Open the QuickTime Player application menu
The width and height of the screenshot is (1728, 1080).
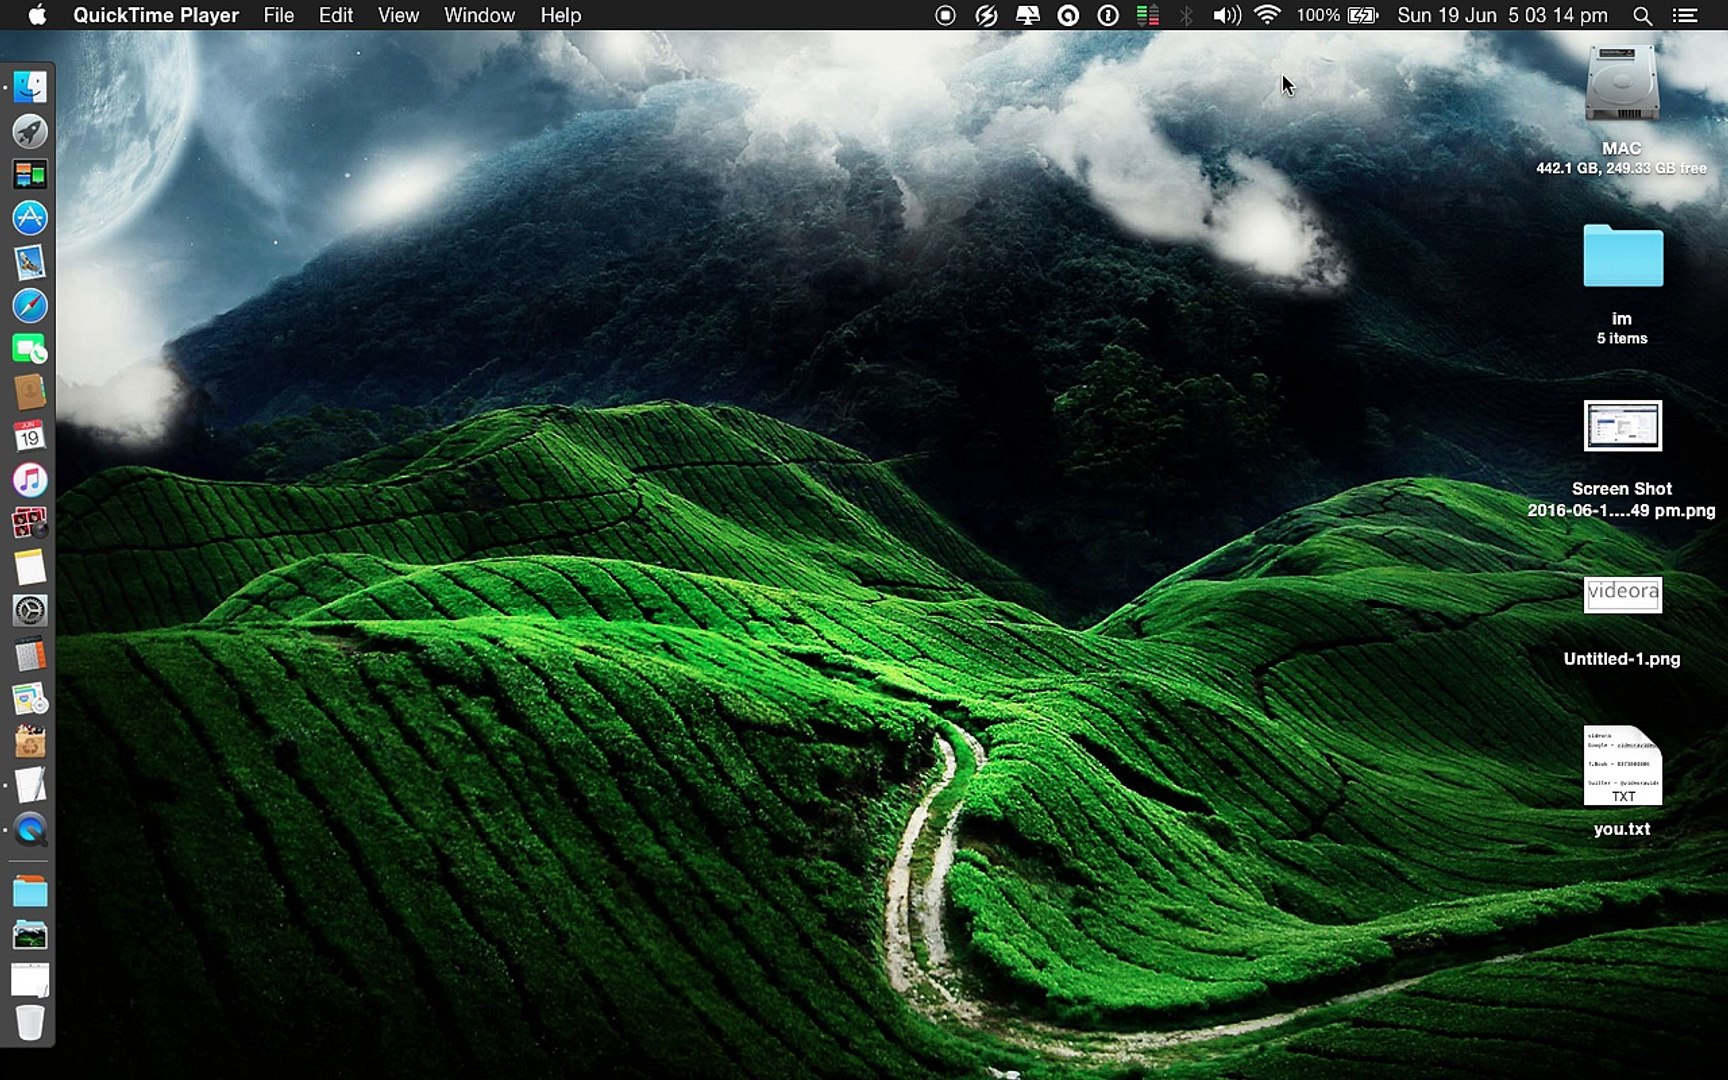pos(156,15)
